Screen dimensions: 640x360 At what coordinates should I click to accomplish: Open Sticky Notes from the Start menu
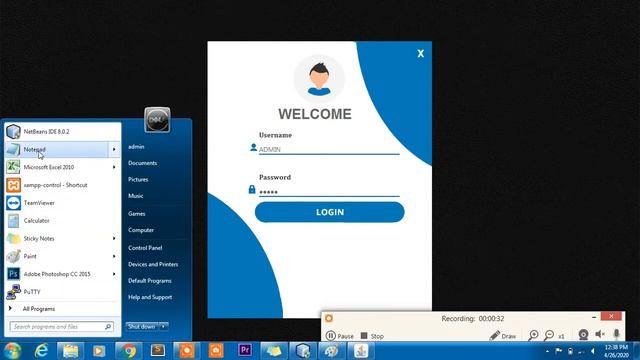point(57,238)
